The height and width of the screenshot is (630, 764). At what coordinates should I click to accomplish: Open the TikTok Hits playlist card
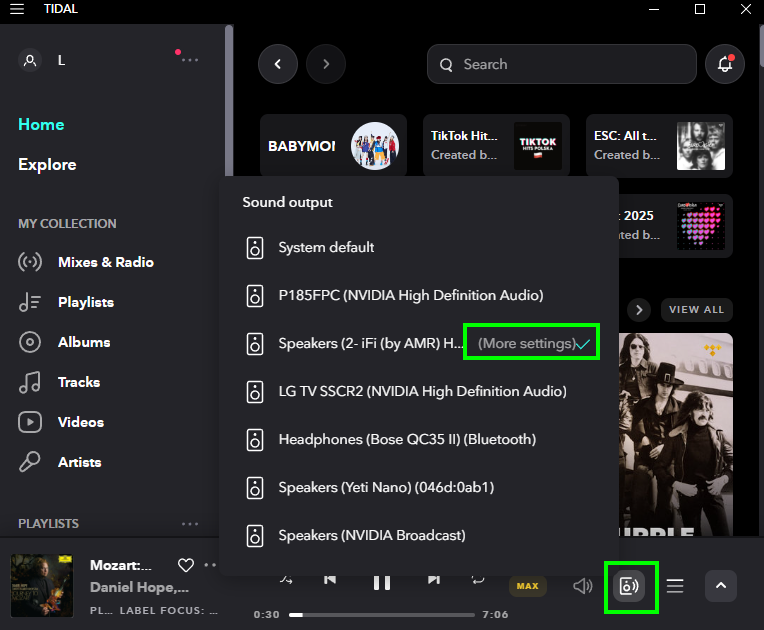[496, 145]
